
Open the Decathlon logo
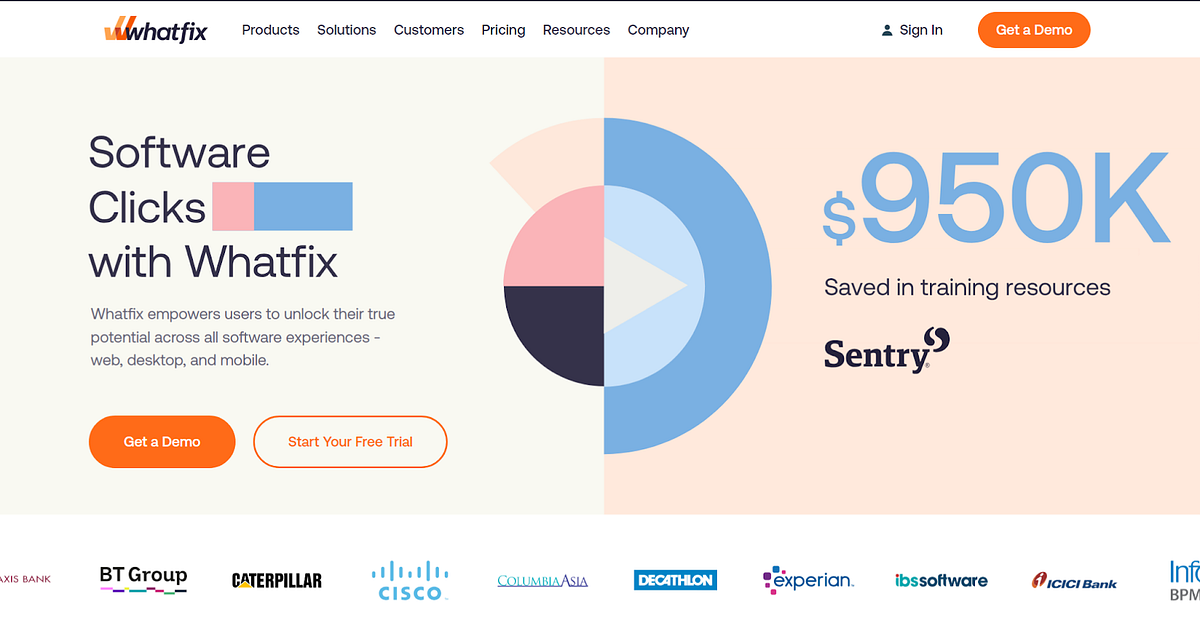[x=675, y=580]
